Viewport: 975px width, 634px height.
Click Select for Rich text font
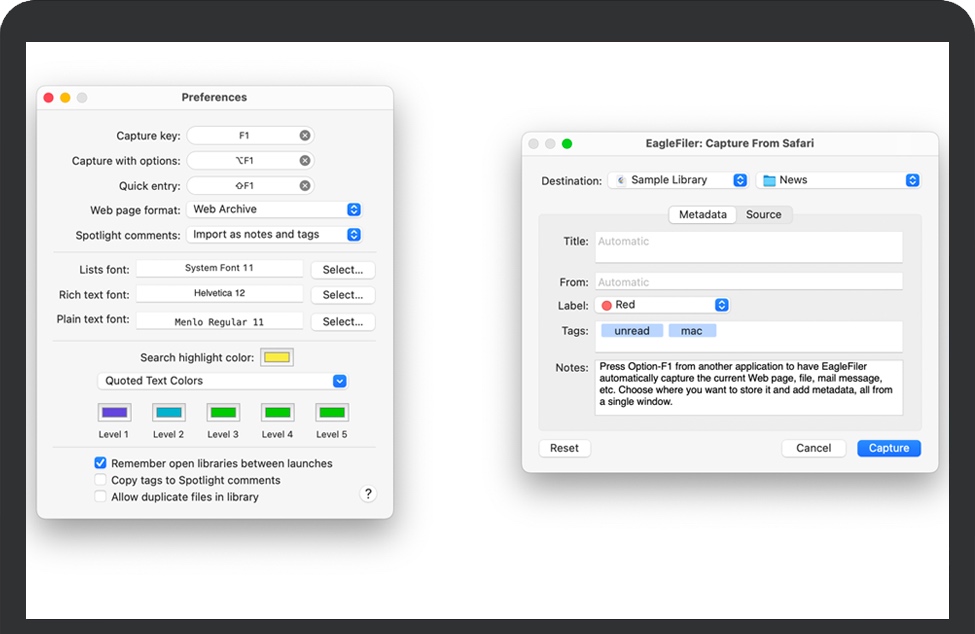343,295
